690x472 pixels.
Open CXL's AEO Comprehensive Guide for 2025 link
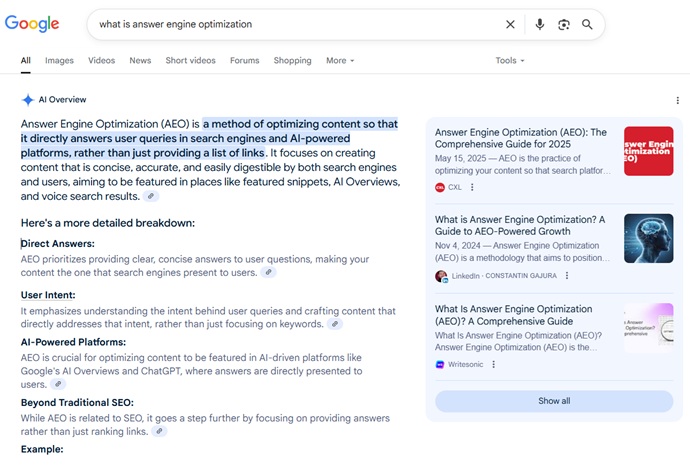[x=521, y=138]
